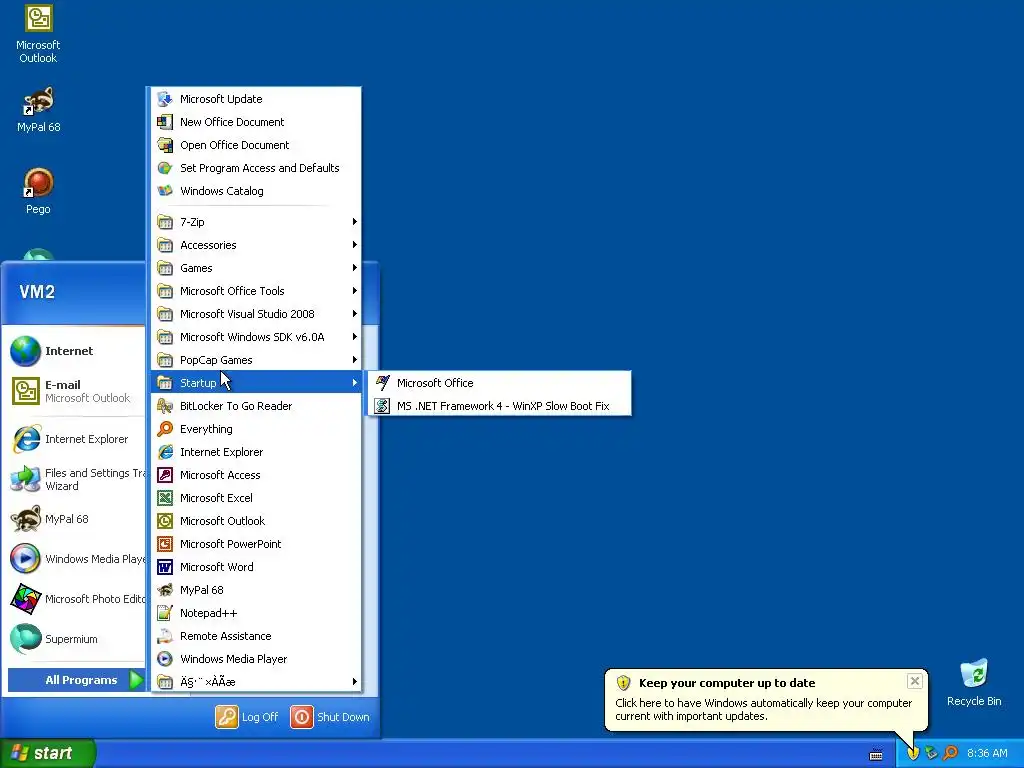Click the VM2 user name header
The width and height of the screenshot is (1024, 768).
coord(37,292)
